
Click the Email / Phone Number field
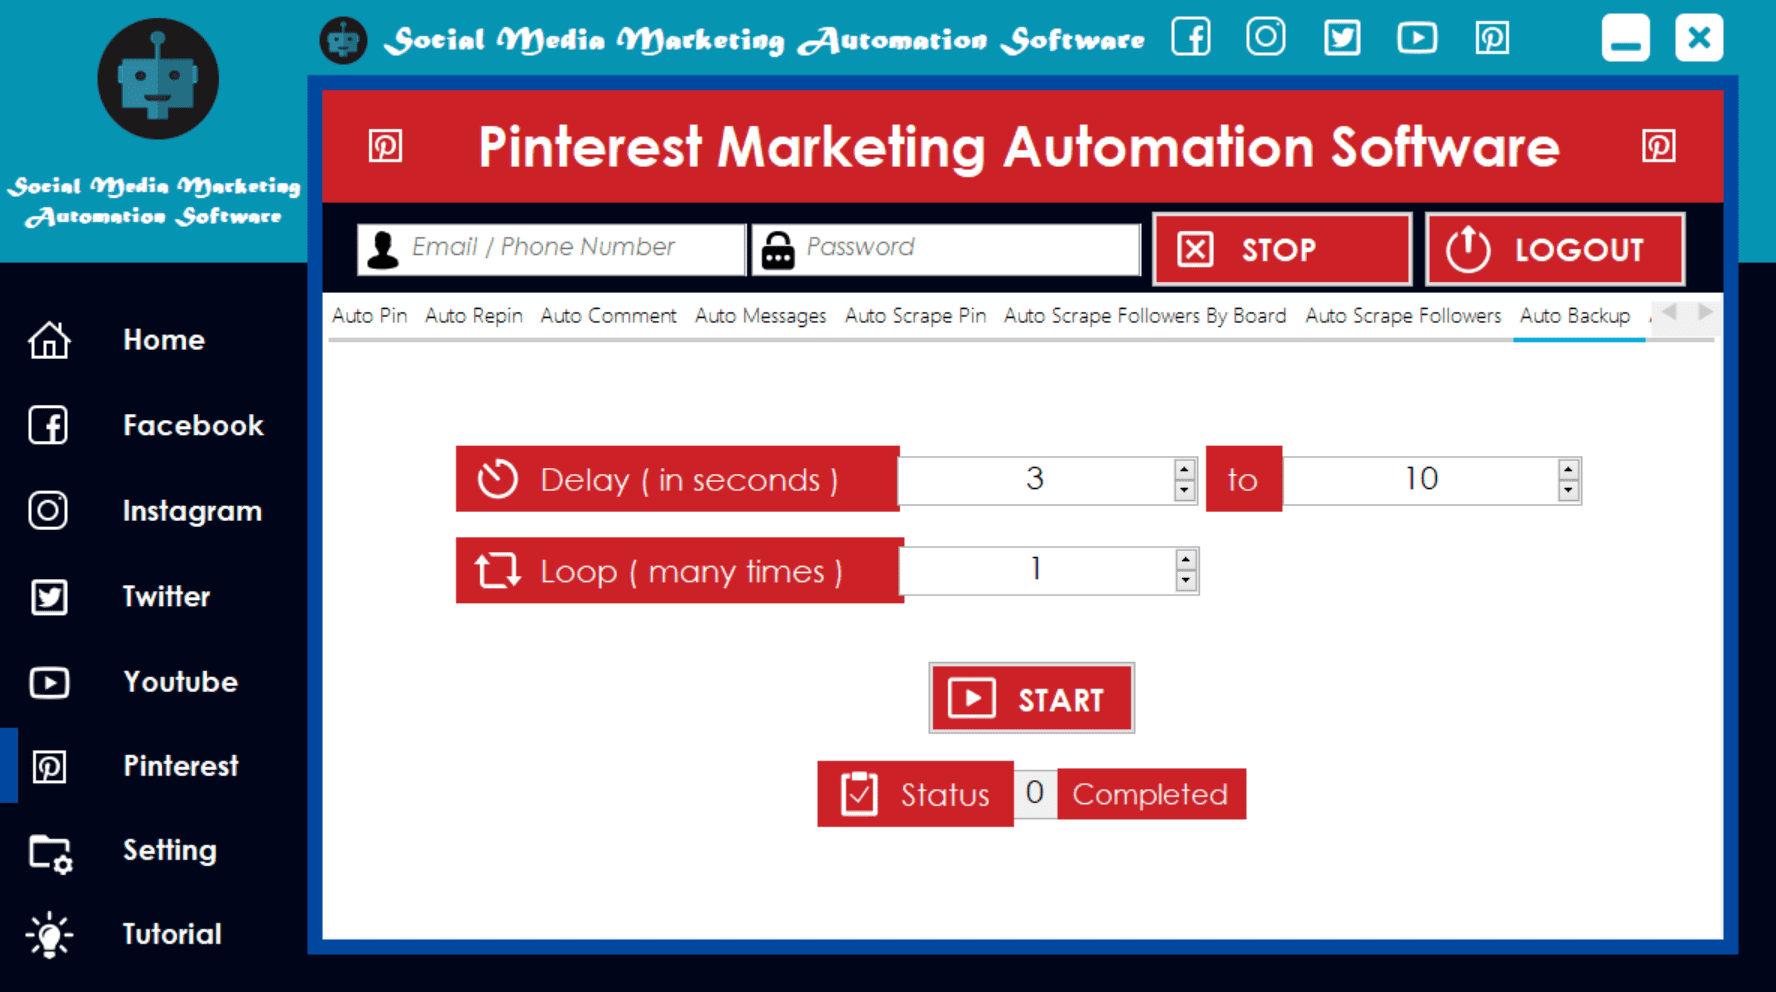point(552,249)
